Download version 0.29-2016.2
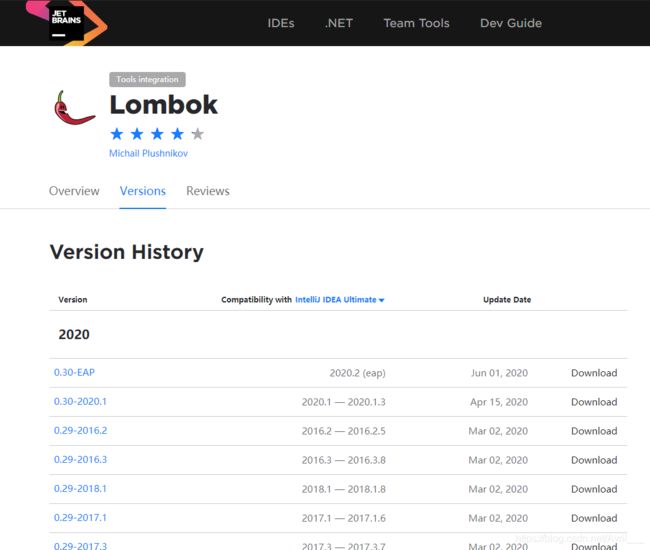 pos(594,431)
